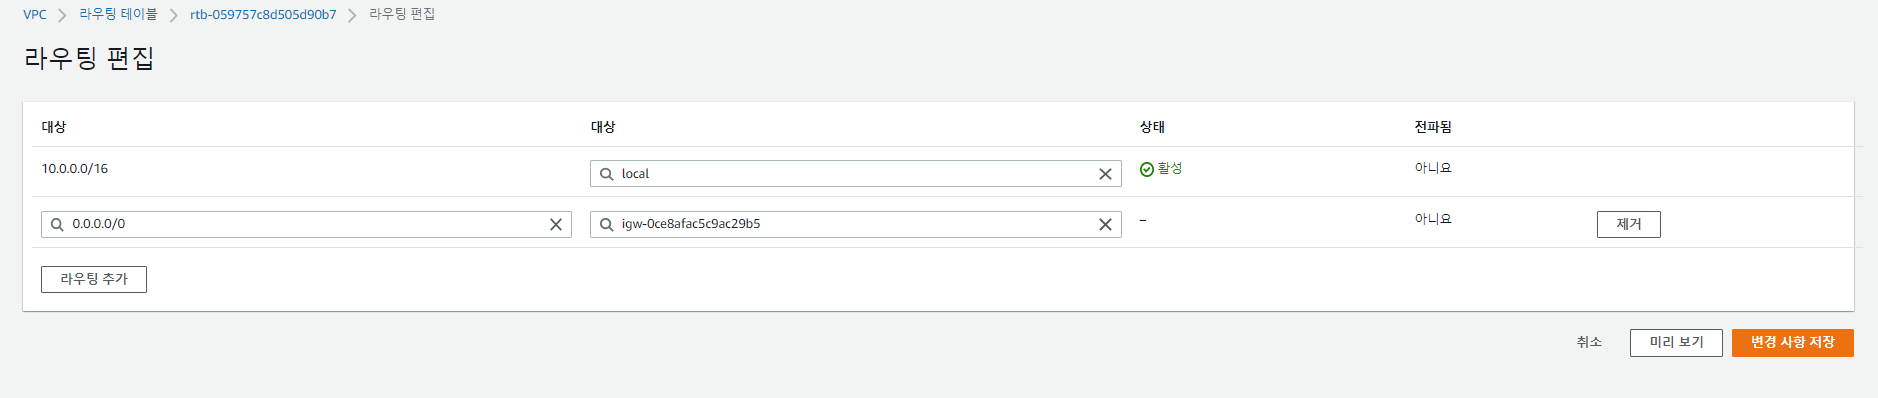
Task: Clear the igw-0ce8afac5c9ac29b5 target with X icon
Action: click(x=1105, y=225)
